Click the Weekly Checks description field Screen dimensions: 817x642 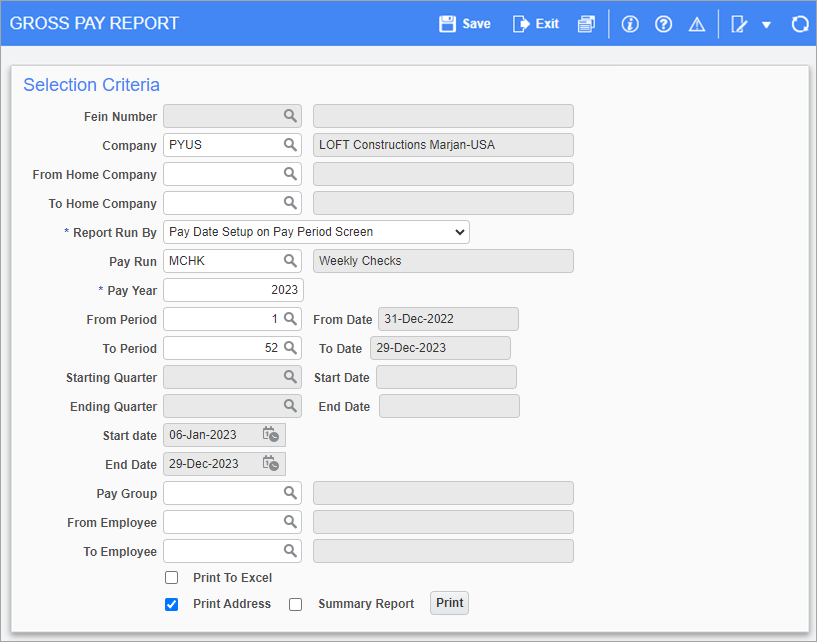point(443,261)
